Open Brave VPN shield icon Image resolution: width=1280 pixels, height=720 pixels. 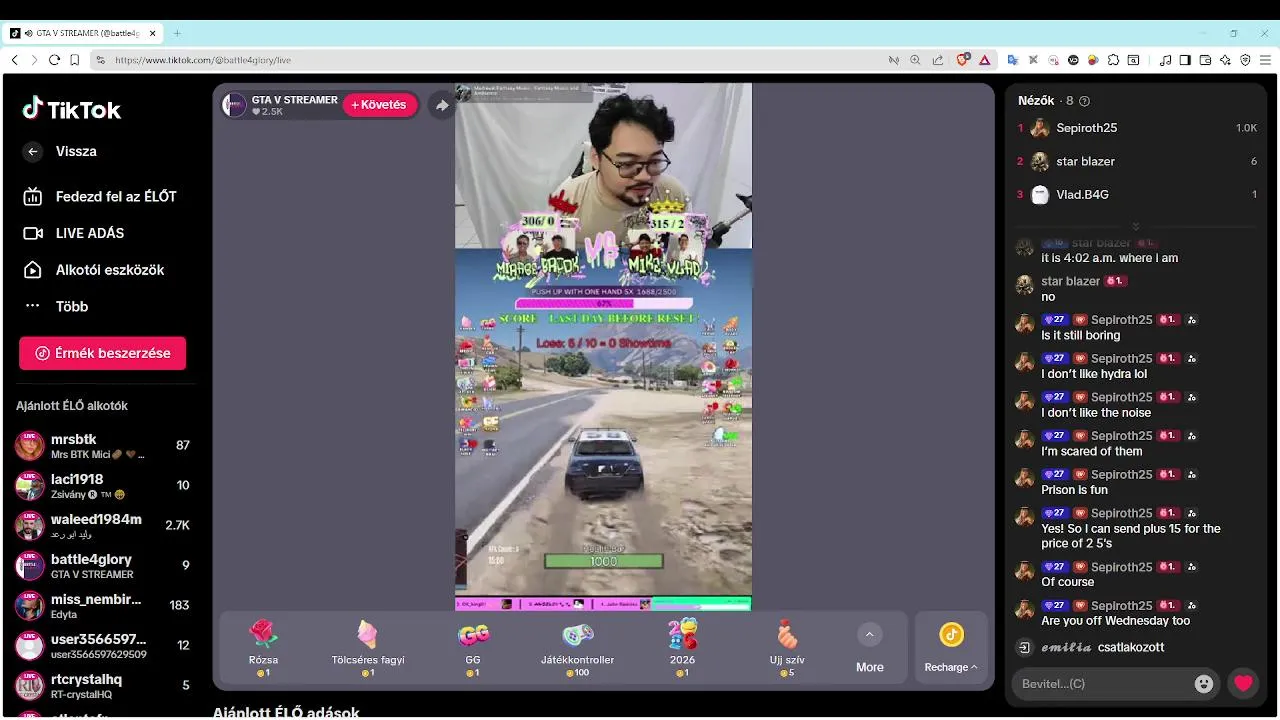tap(1245, 60)
